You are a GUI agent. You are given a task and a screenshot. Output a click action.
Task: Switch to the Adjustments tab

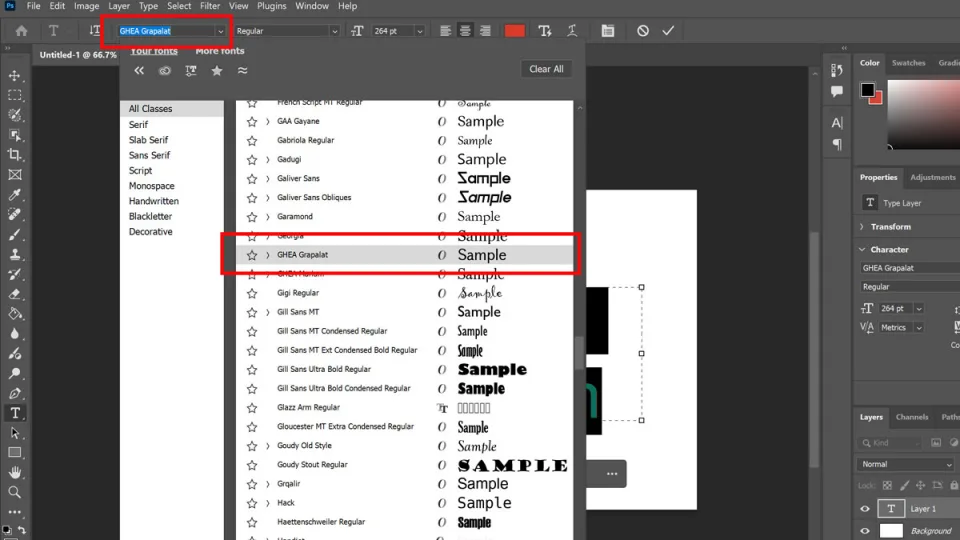(x=932, y=178)
